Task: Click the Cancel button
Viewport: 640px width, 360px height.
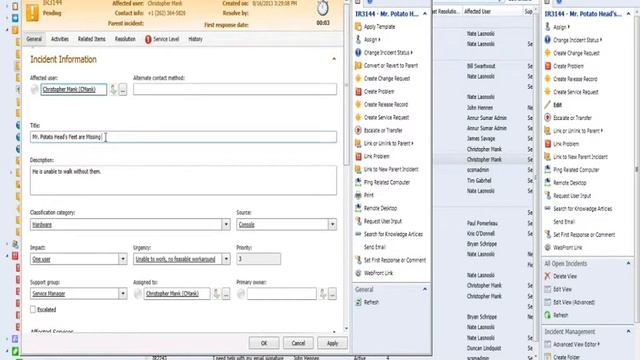Action: pos(298,343)
